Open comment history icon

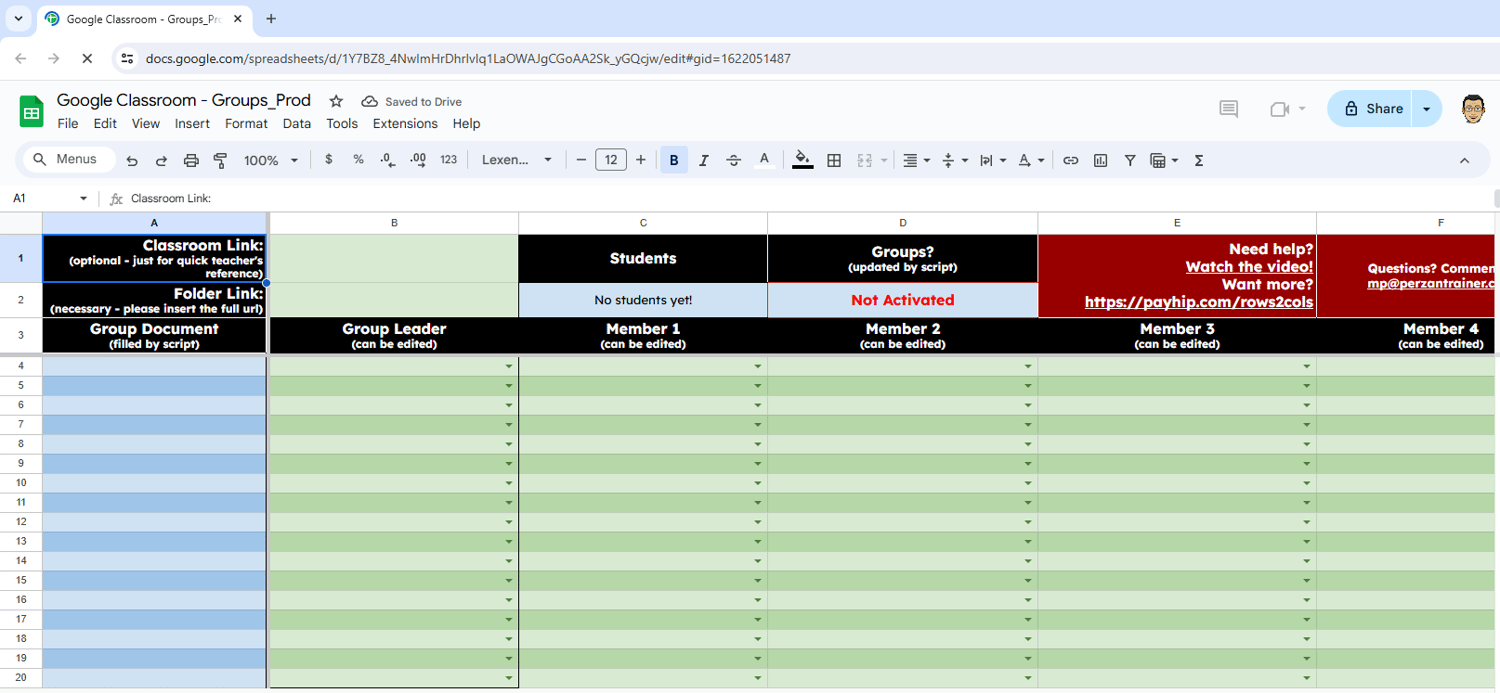(x=1229, y=109)
